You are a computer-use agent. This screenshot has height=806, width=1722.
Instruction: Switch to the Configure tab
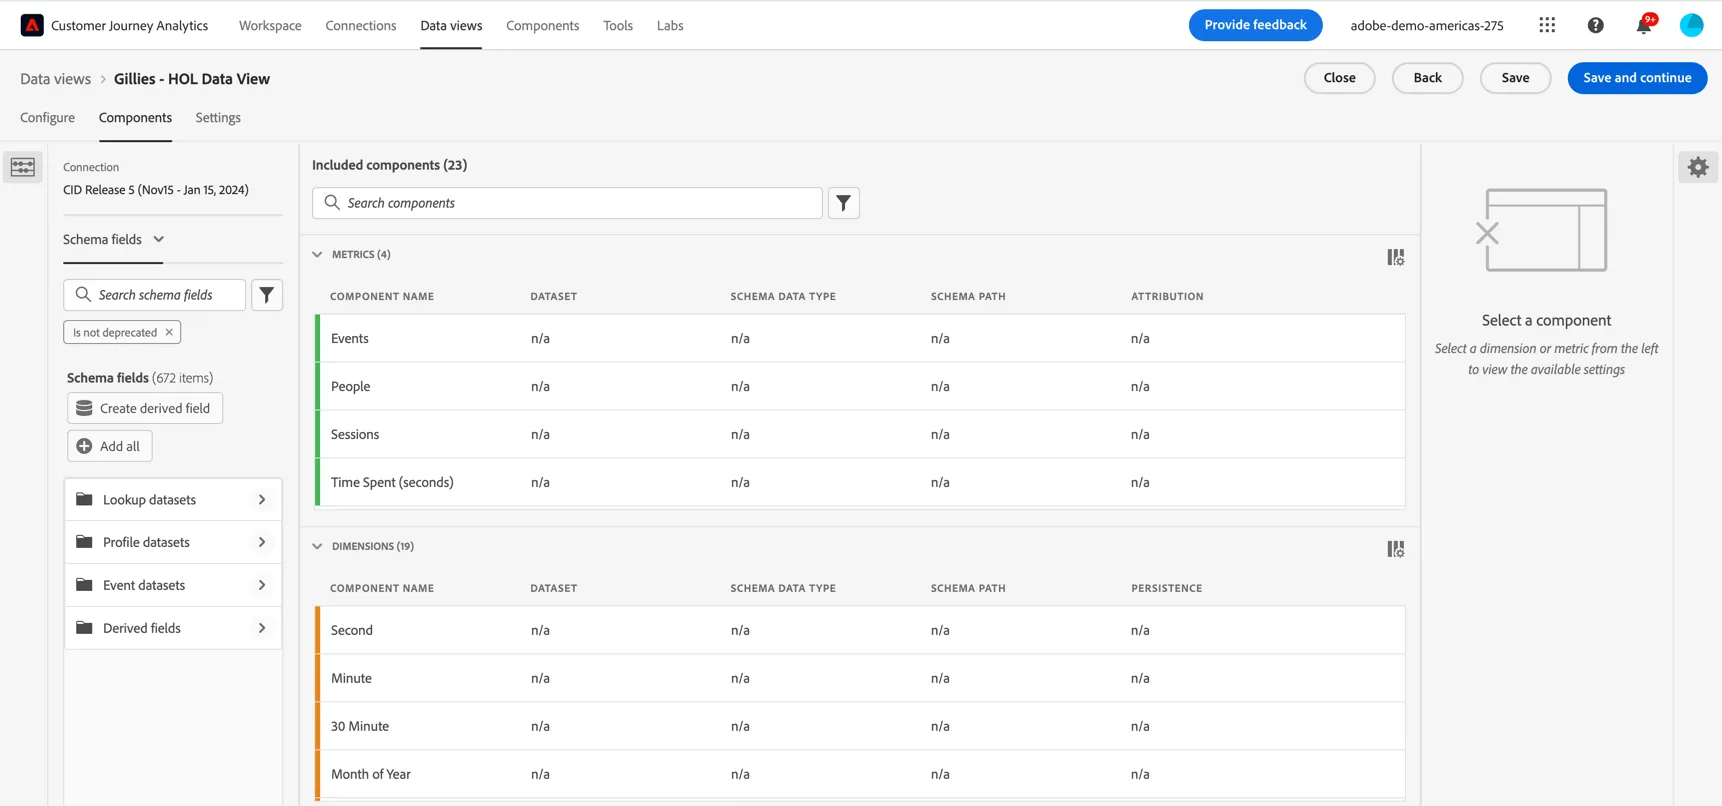tap(47, 117)
